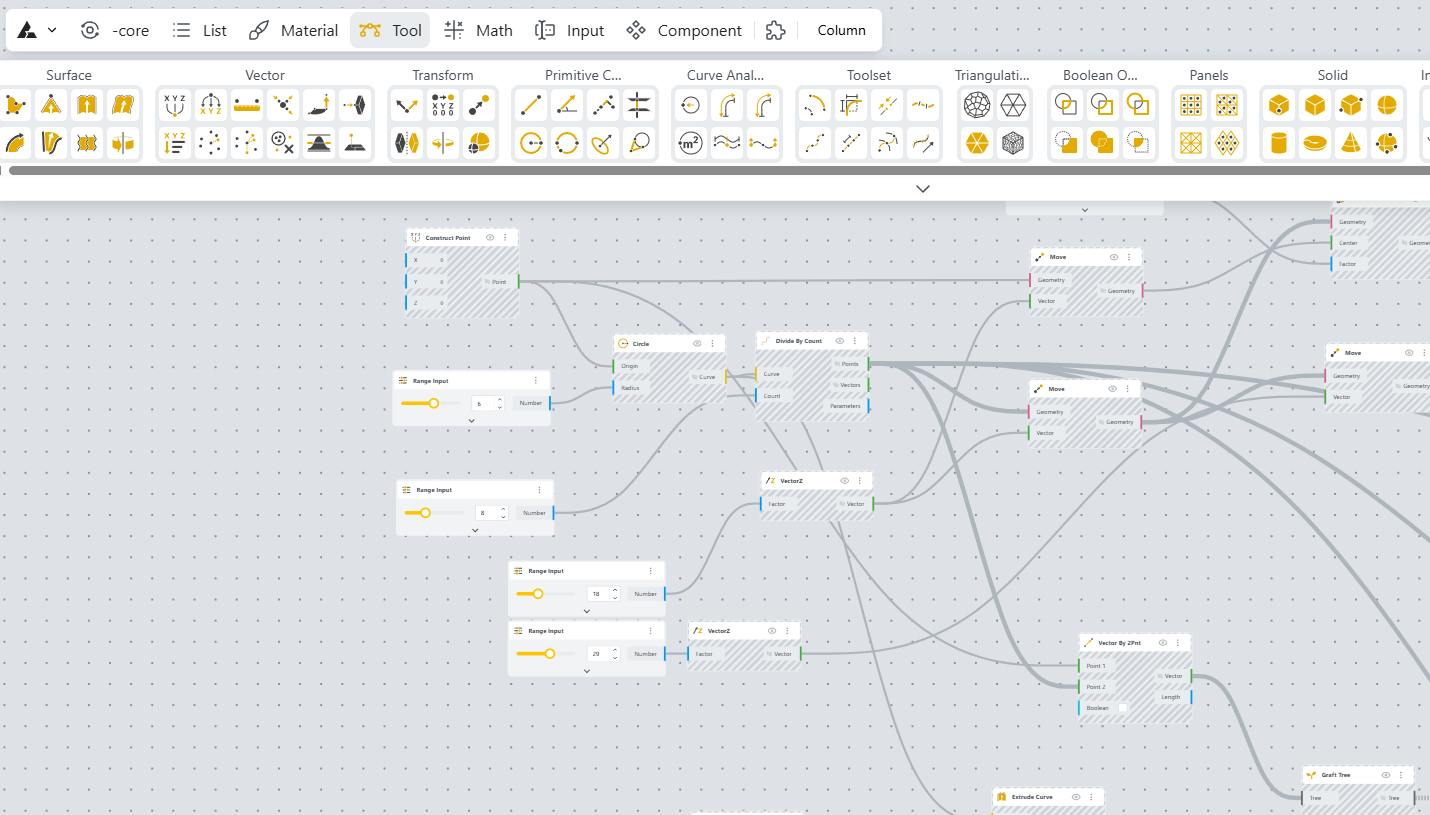Select the two-point Line primitive curve tool
The height and width of the screenshot is (815, 1430).
click(x=531, y=105)
